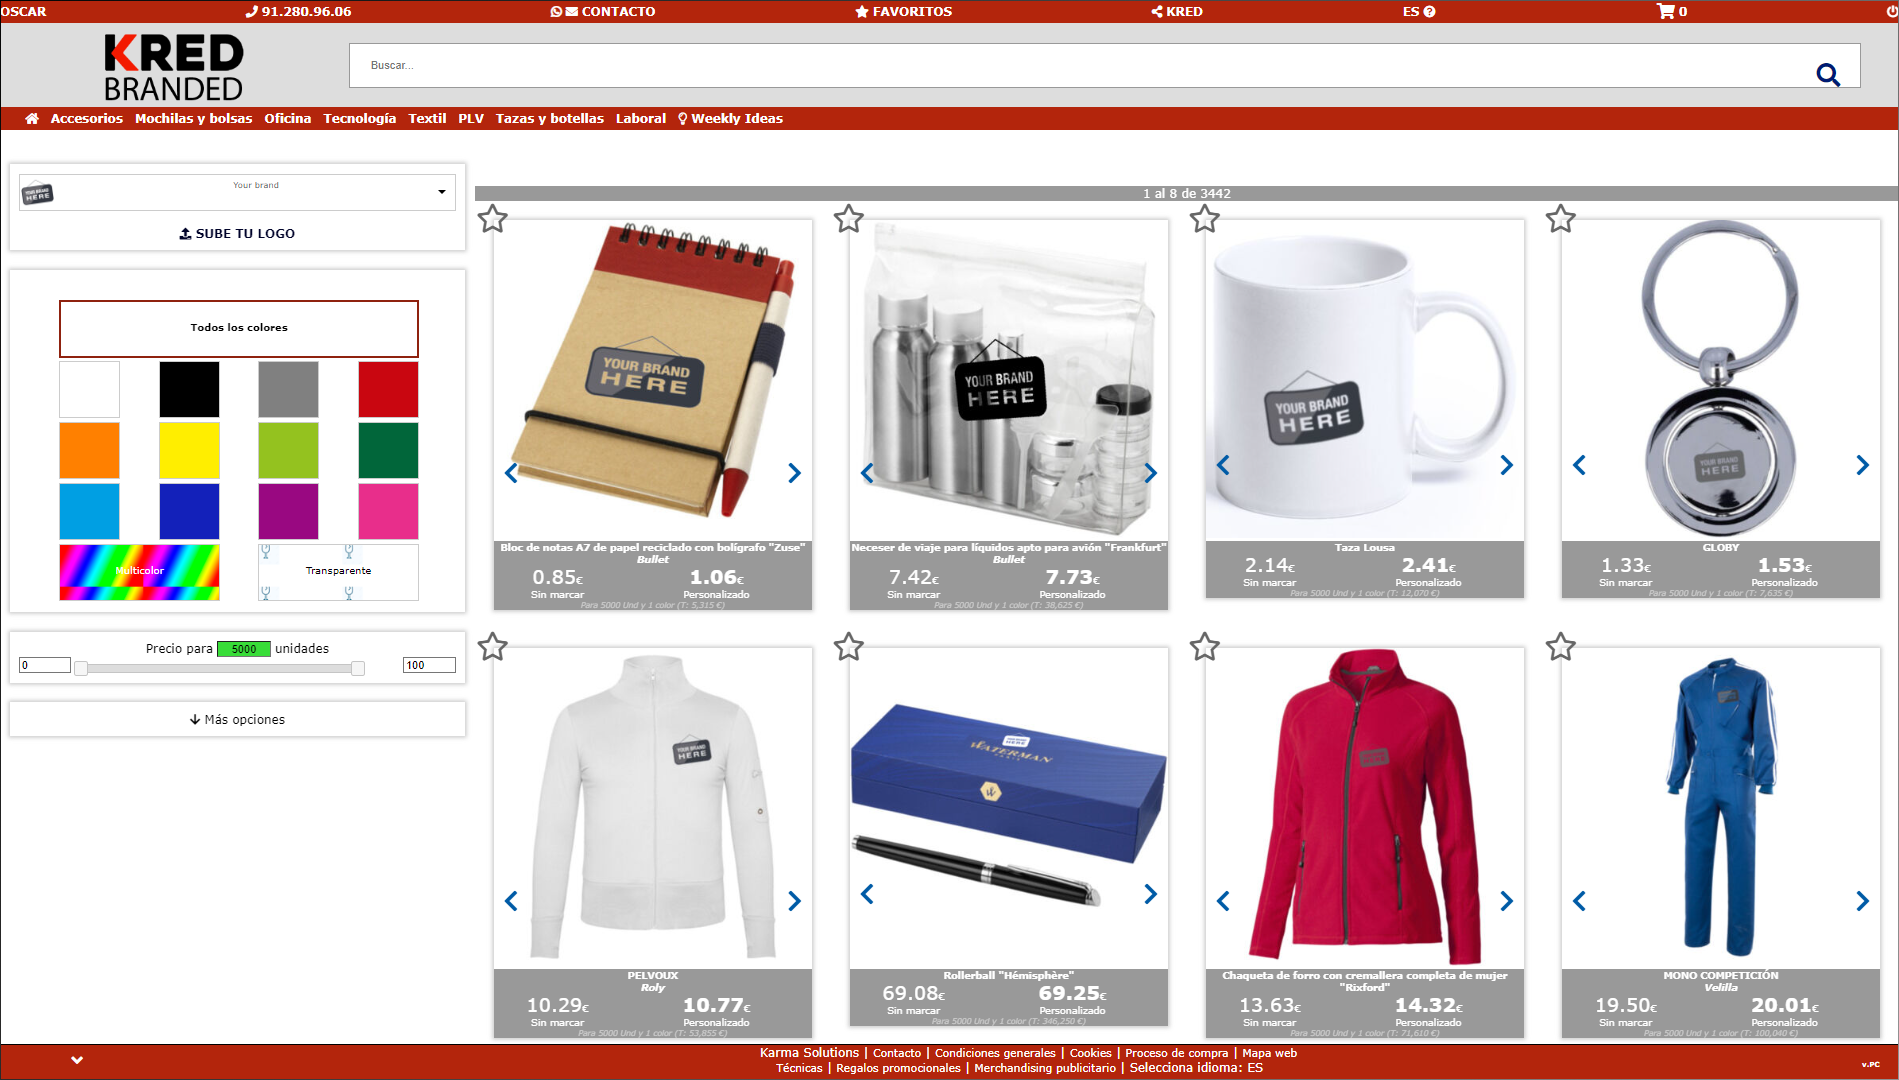Screen dimensions: 1899x1080
Task: Favorite the Rixford red fleece jacket
Action: pyautogui.click(x=1204, y=646)
